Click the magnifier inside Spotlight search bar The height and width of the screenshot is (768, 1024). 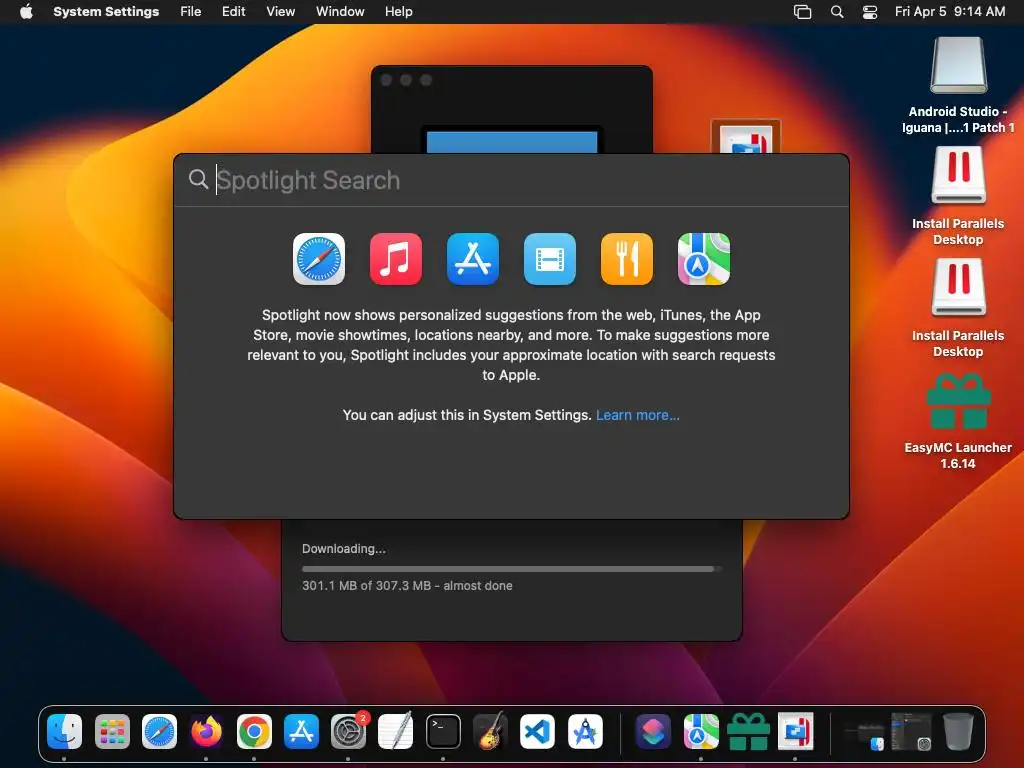point(198,179)
